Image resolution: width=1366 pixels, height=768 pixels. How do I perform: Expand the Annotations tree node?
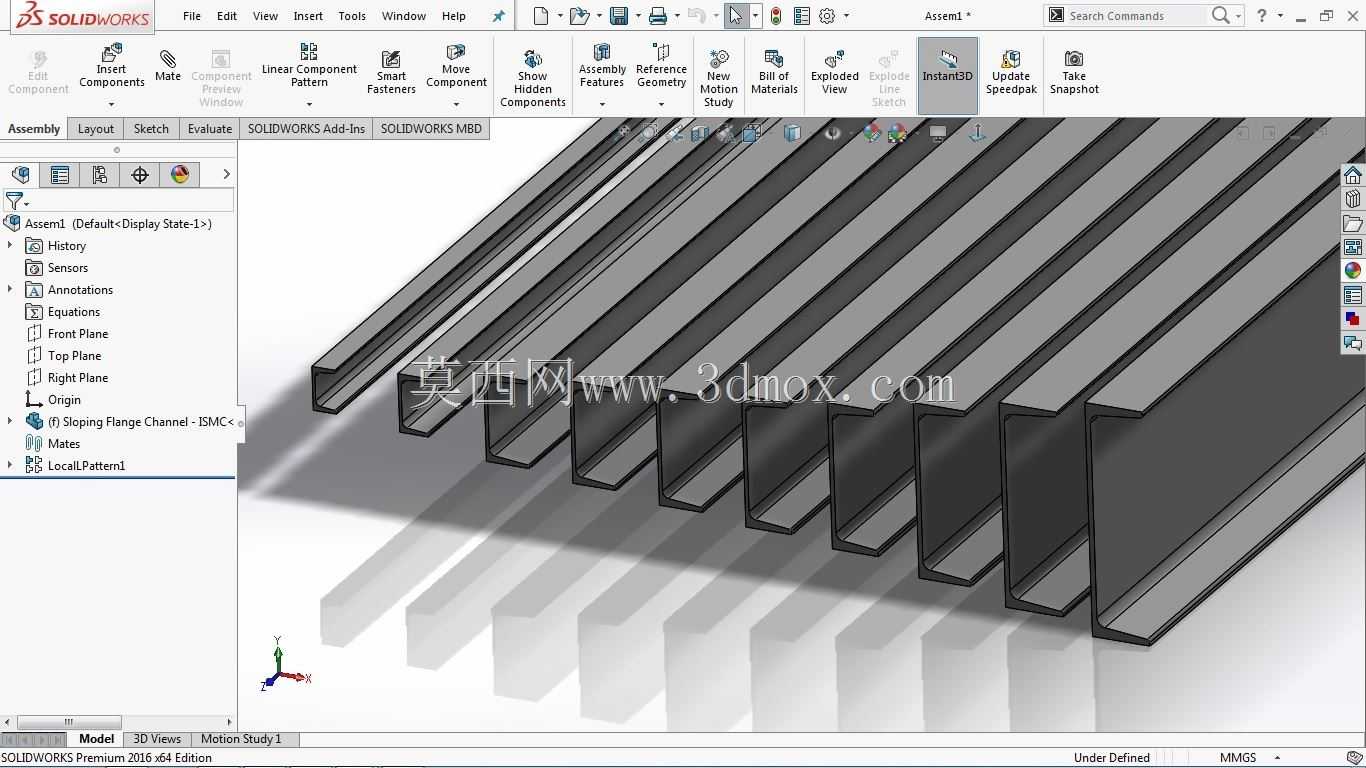[x=10, y=289]
